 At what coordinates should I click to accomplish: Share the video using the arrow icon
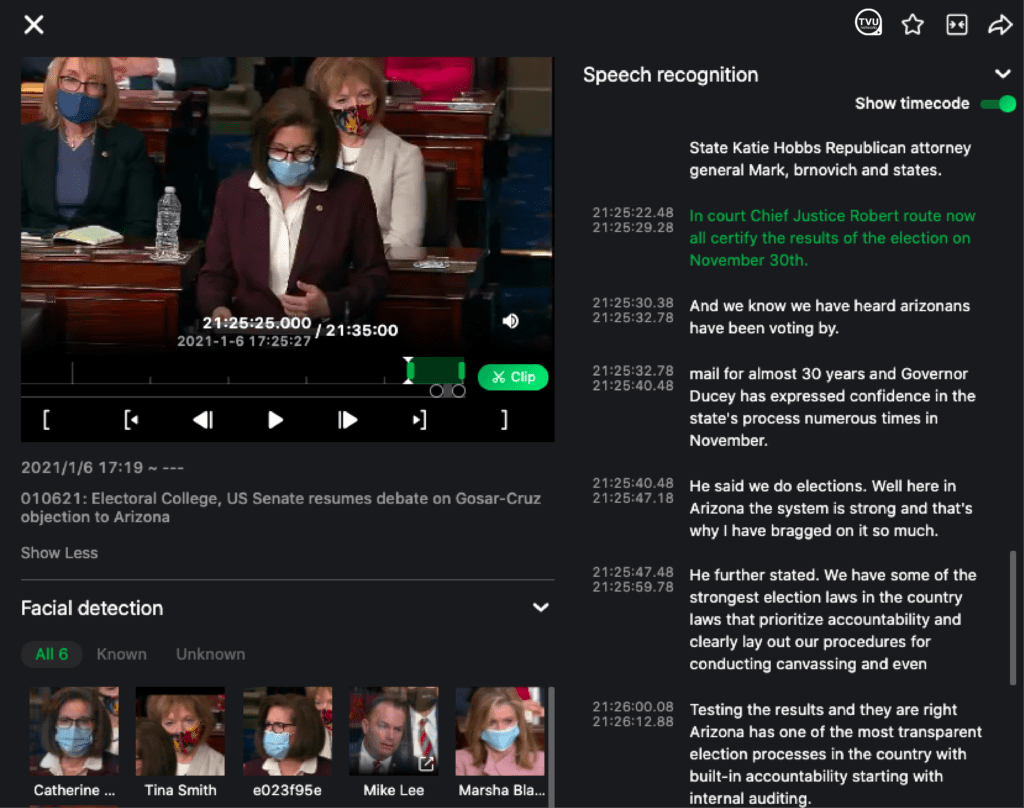pos(1000,25)
